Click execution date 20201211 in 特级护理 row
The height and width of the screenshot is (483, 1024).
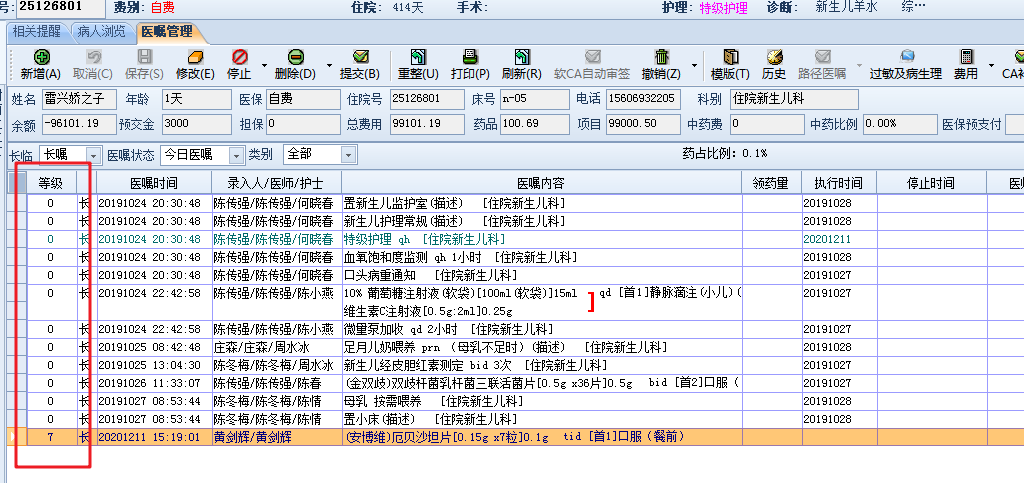(827, 240)
